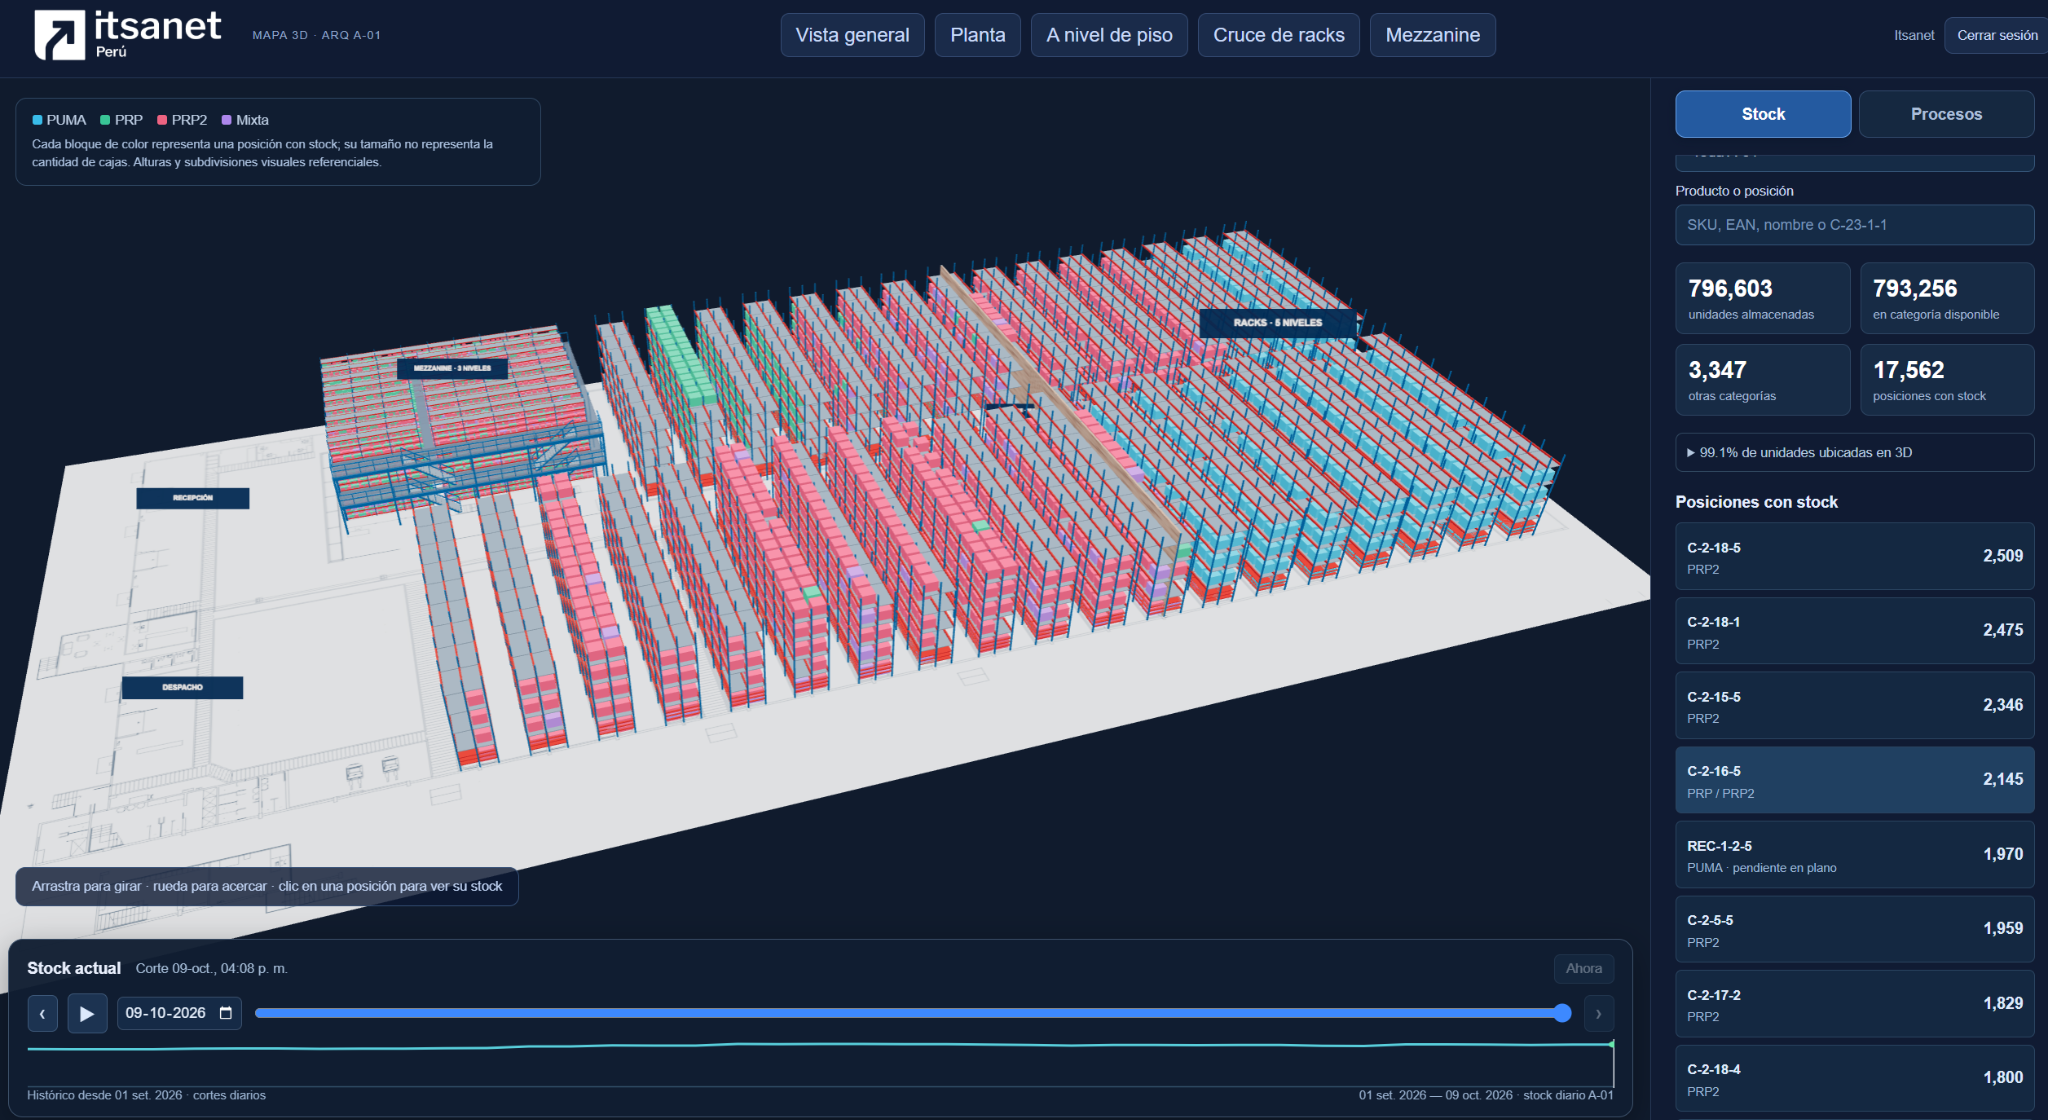Click the 793,256 en categoría disponible card
Image resolution: width=2048 pixels, height=1120 pixels.
(1947, 298)
